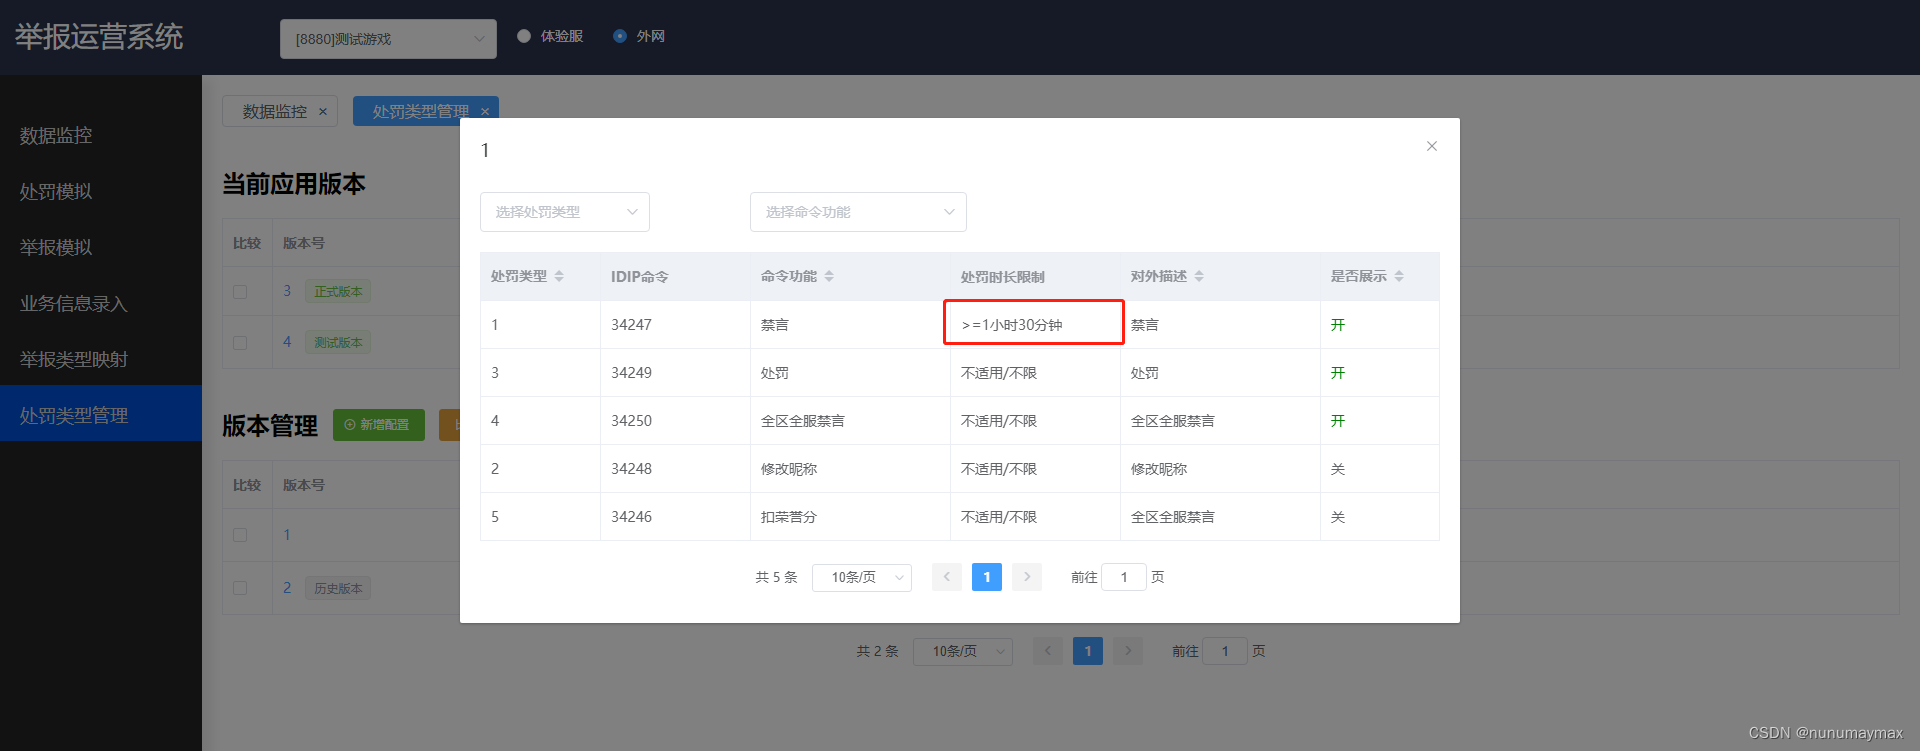Image resolution: width=1920 pixels, height=751 pixels.
Task: Click the 共 5 条 total count
Action: (776, 577)
